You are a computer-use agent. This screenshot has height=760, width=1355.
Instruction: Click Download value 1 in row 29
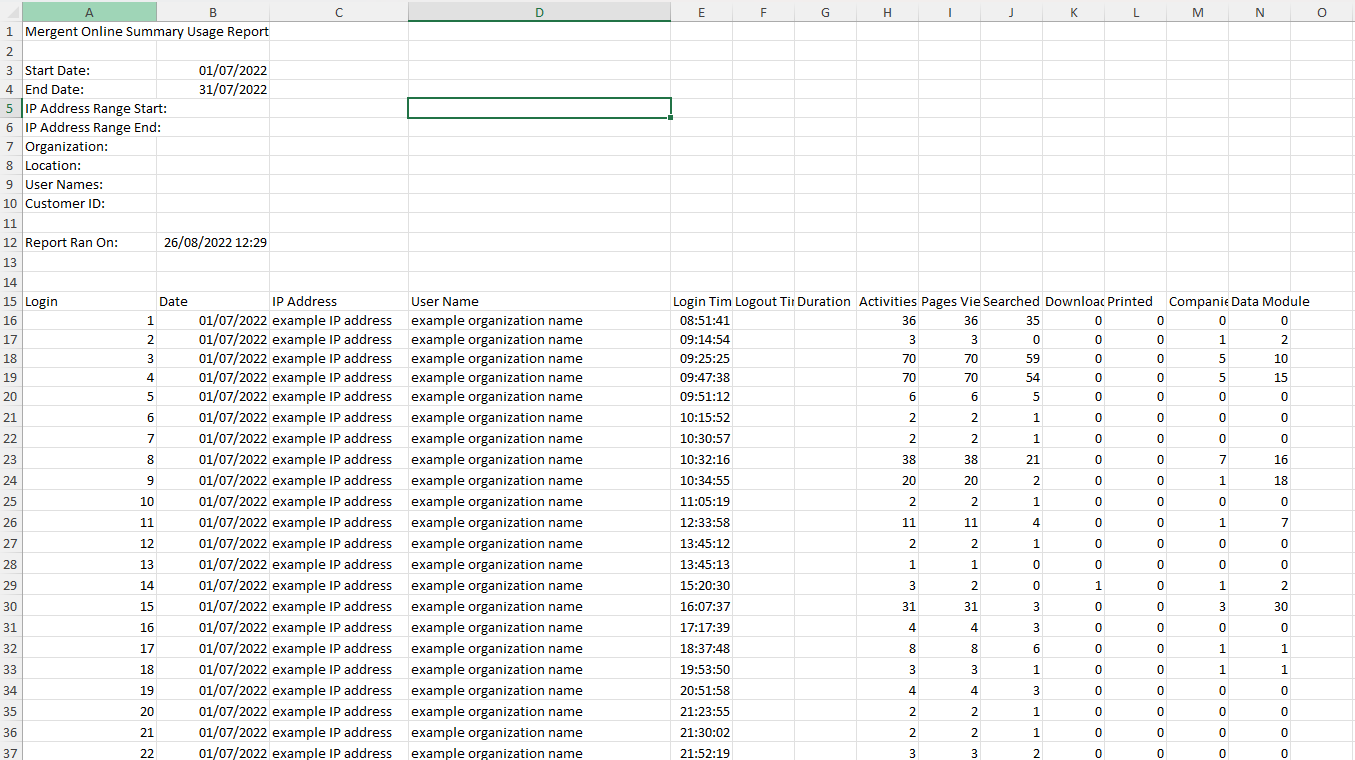tap(1074, 586)
